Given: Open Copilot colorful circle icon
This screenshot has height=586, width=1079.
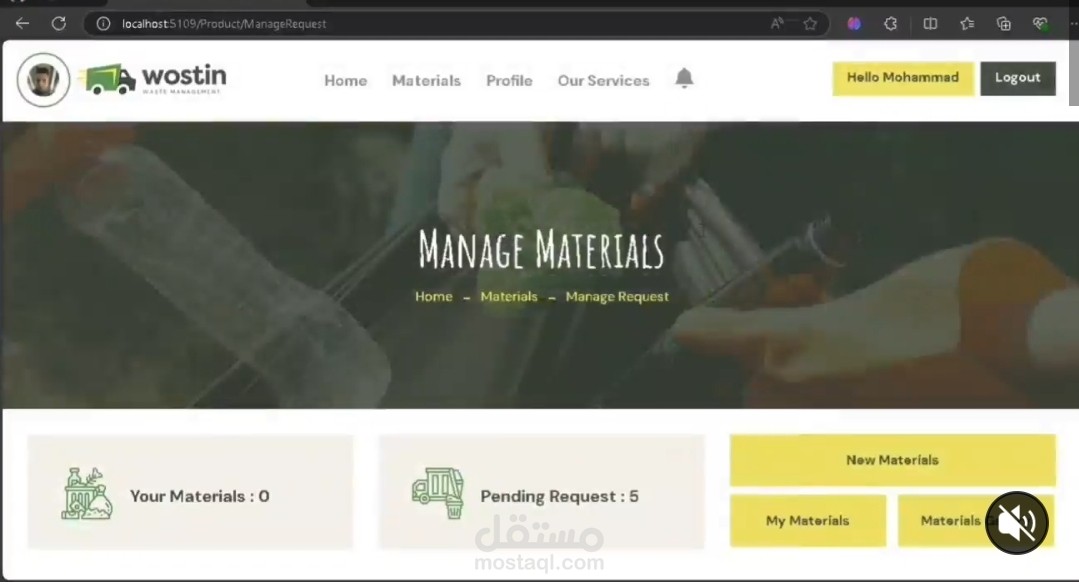Looking at the screenshot, I should pyautogui.click(x=854, y=23).
